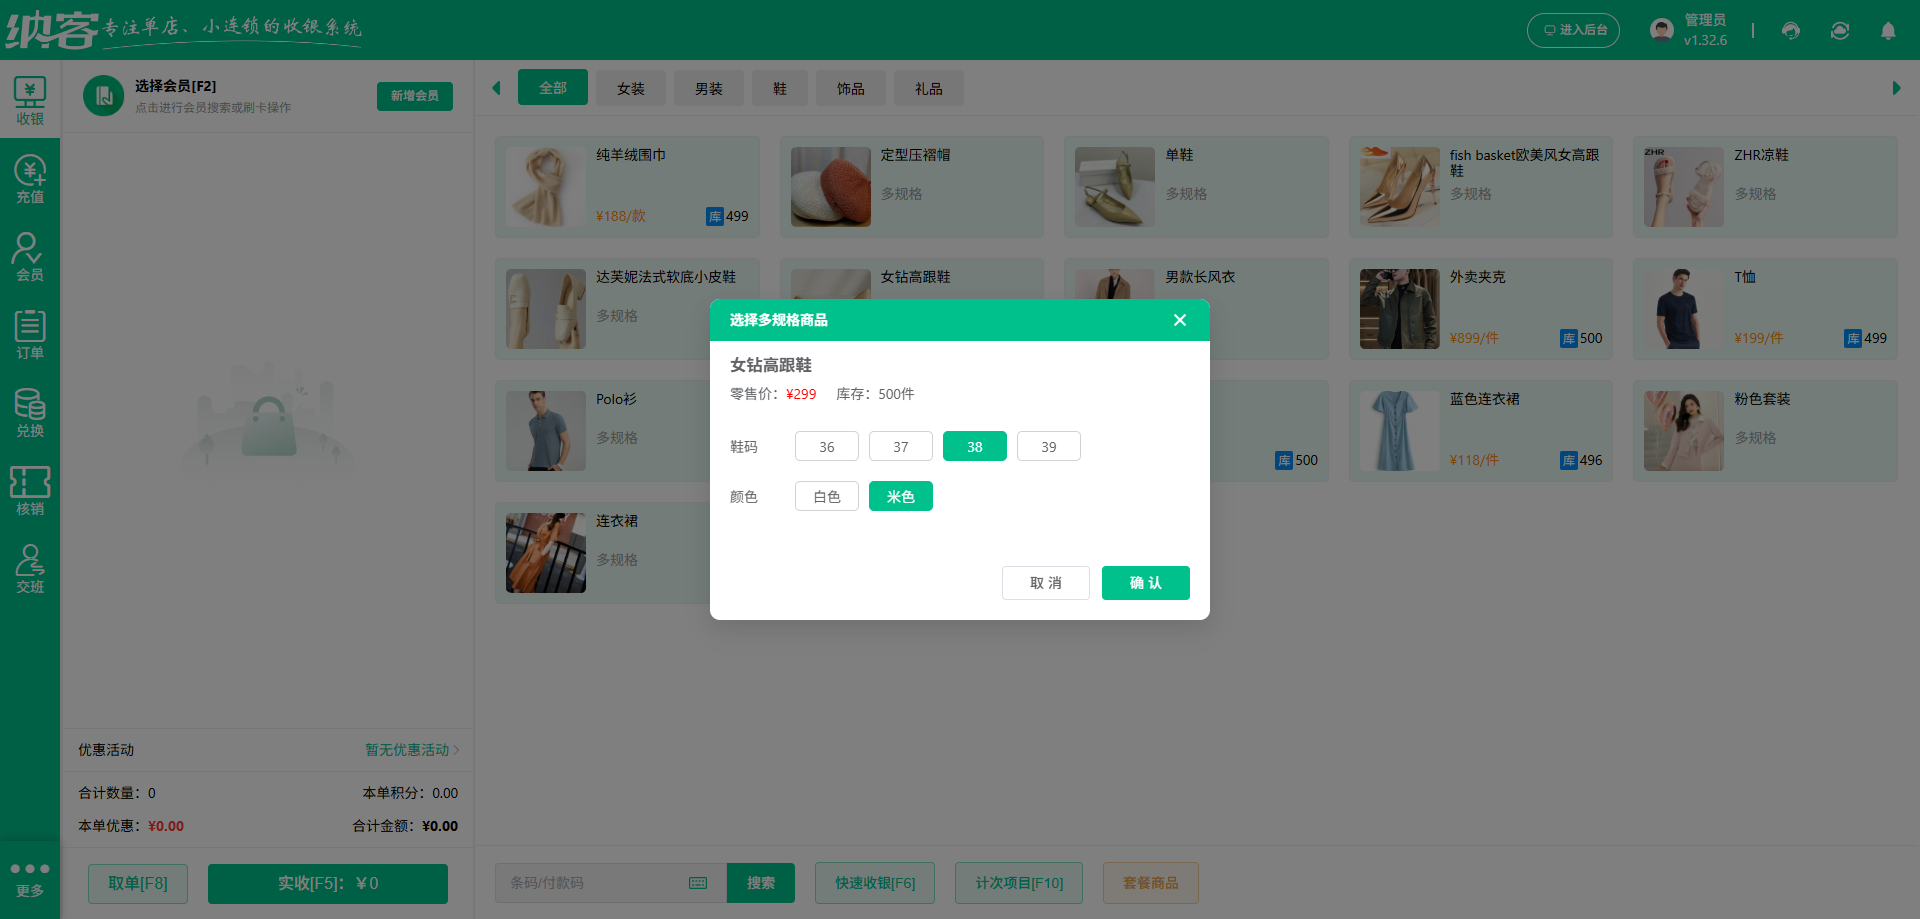Open the cloud sync icon
This screenshot has height=919, width=1920.
[x=1840, y=30]
